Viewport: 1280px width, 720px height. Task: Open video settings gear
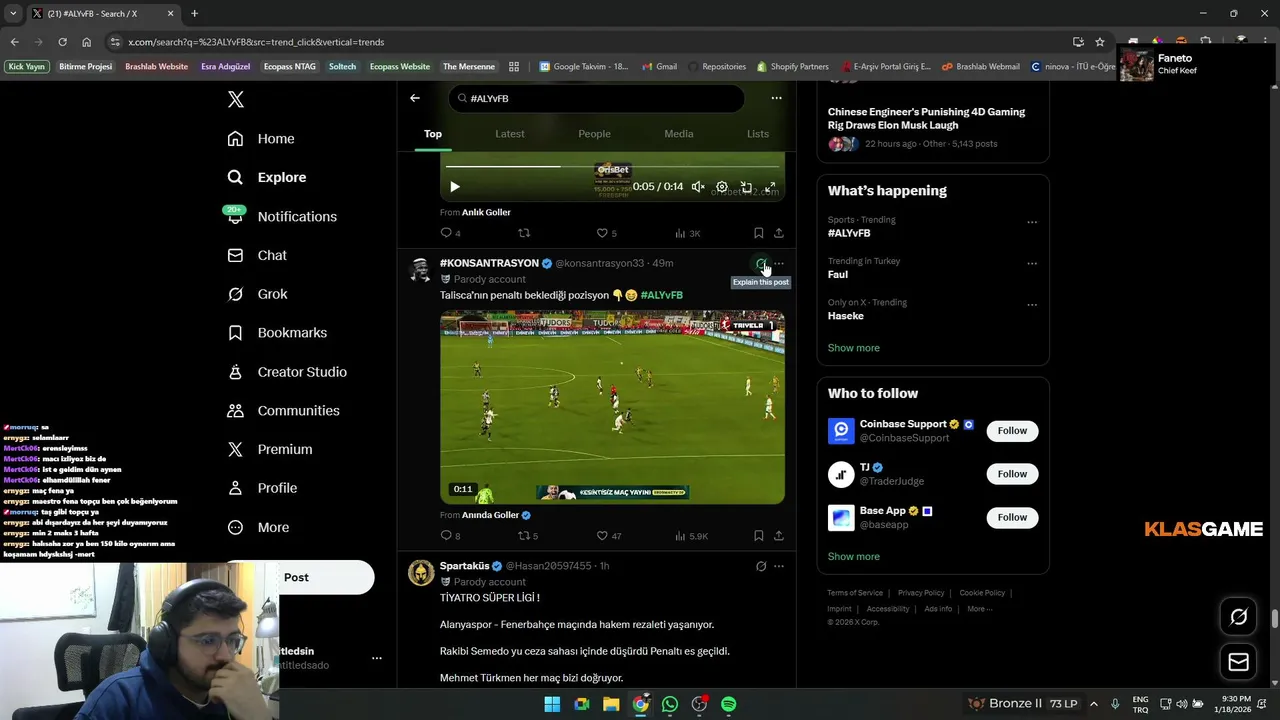(722, 187)
